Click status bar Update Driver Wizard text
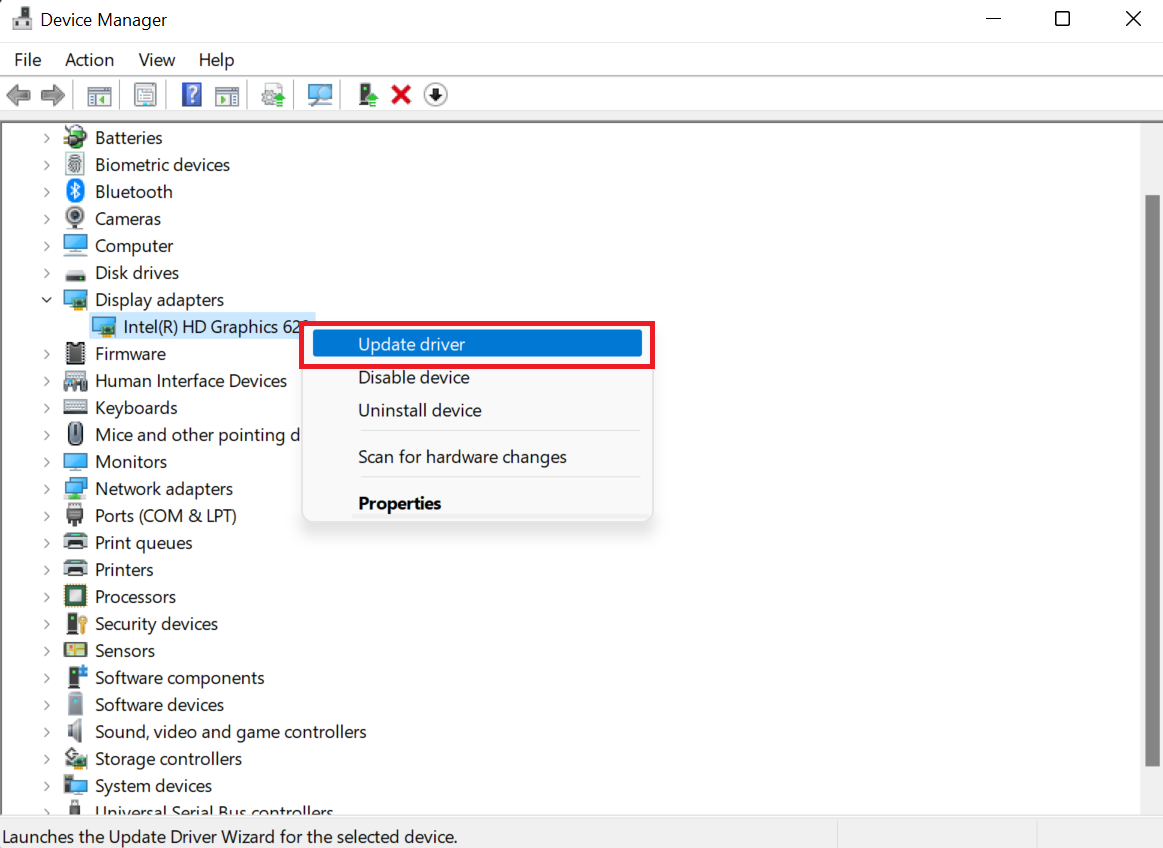 [230, 836]
